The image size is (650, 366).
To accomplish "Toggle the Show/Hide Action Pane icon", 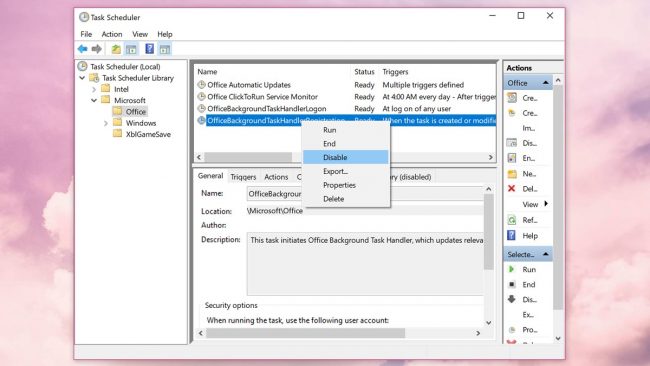I will [x=165, y=49].
